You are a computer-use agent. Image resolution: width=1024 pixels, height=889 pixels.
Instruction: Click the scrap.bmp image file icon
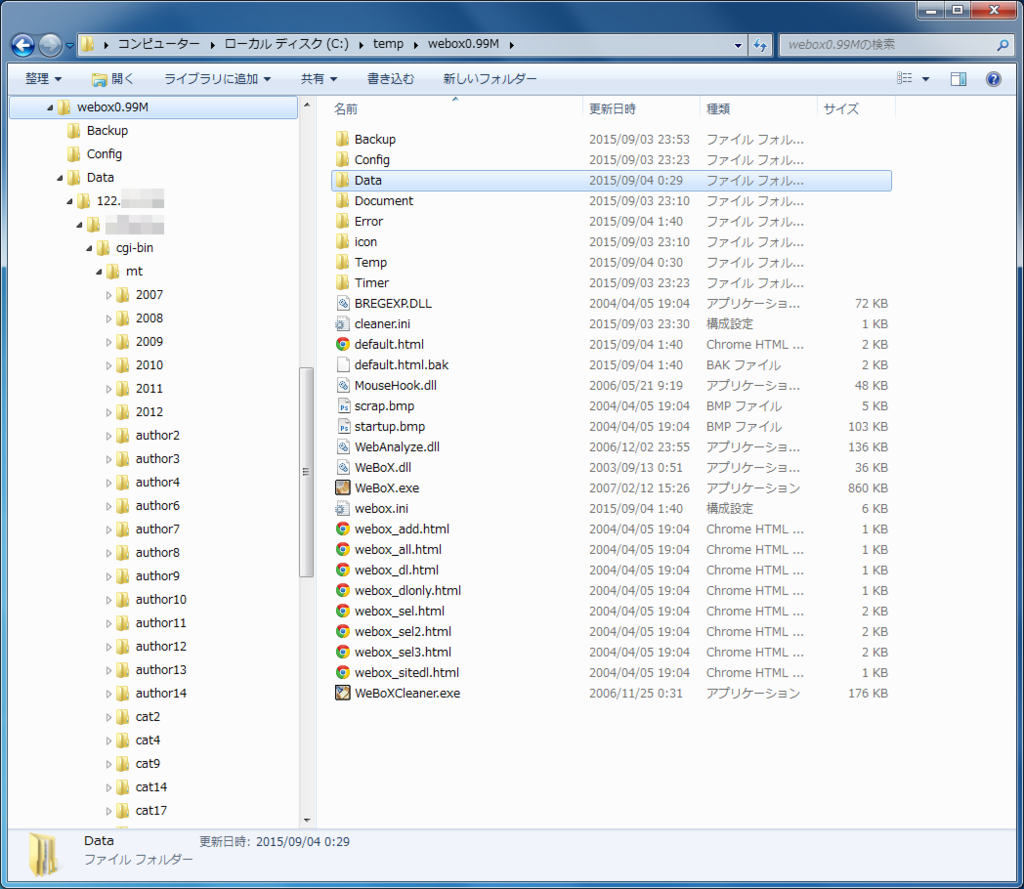(343, 406)
